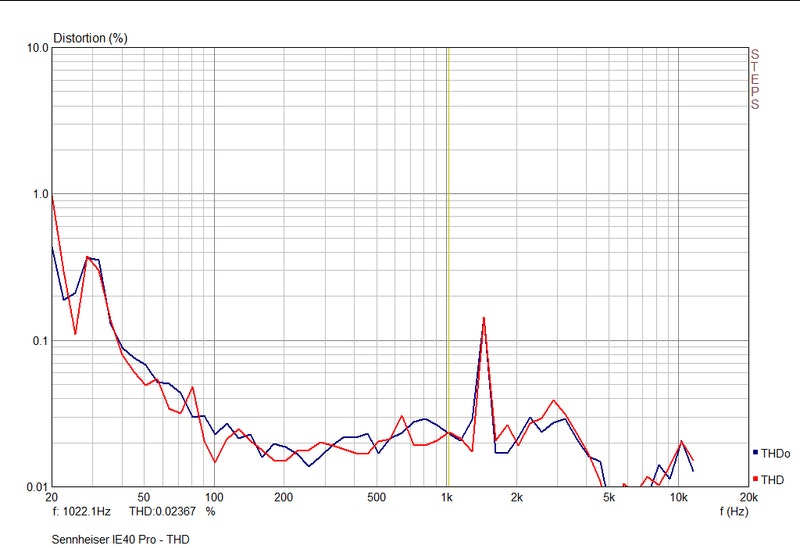
Task: Click the 10.0 distortion axis tick label
Action: 36,48
